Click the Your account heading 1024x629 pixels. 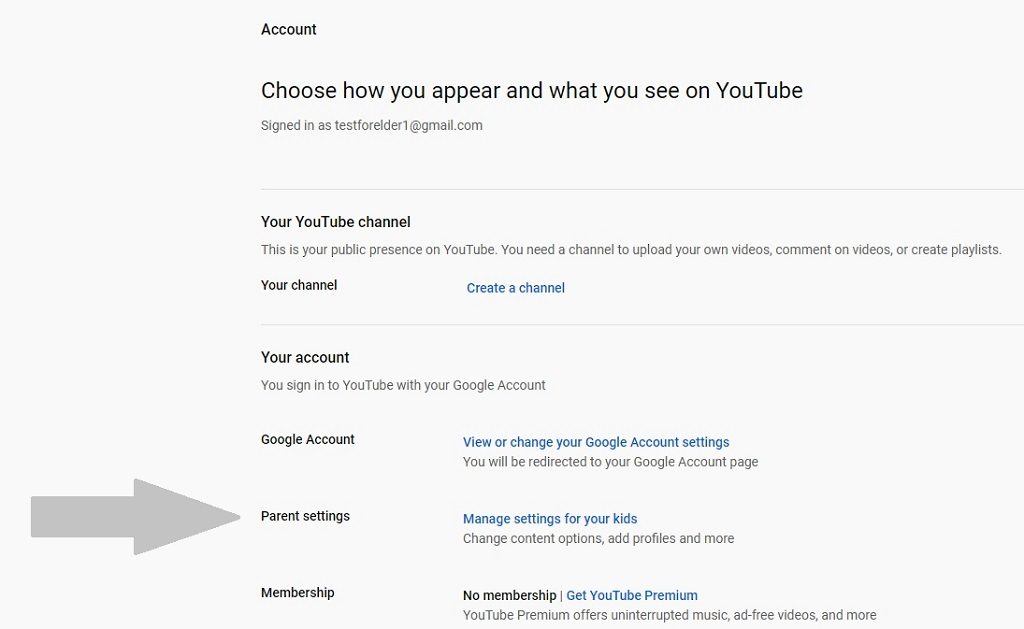(305, 357)
